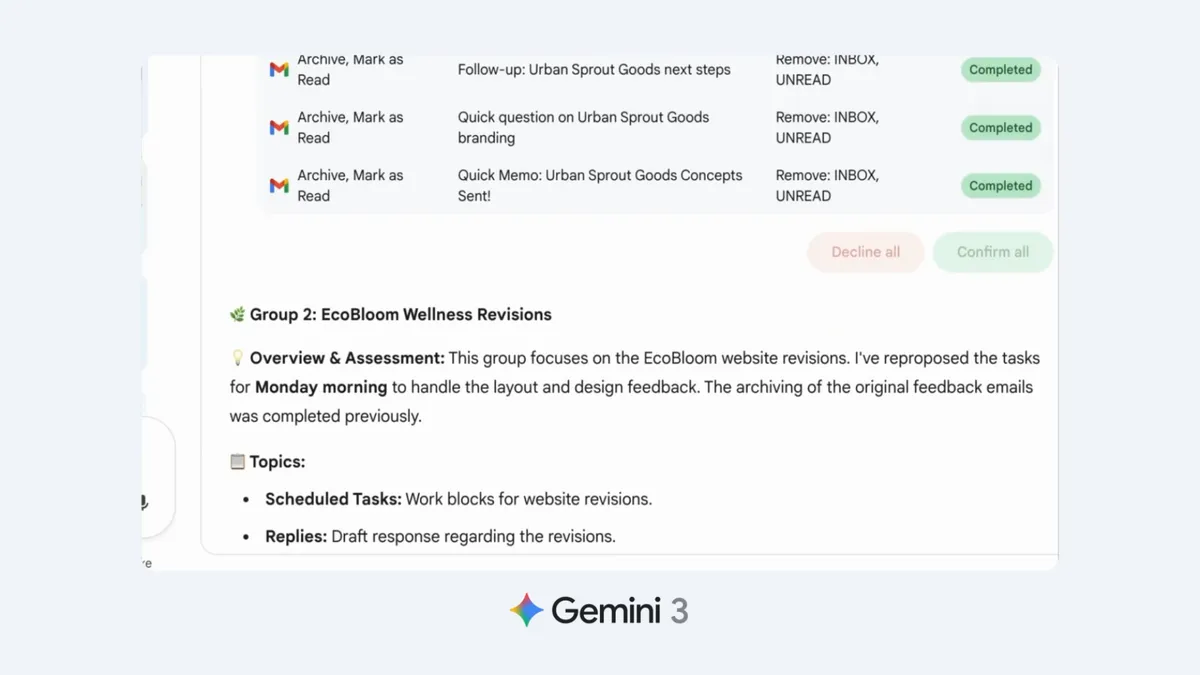Select the Quick question on branding task row
The width and height of the screenshot is (1200, 675).
[583, 127]
